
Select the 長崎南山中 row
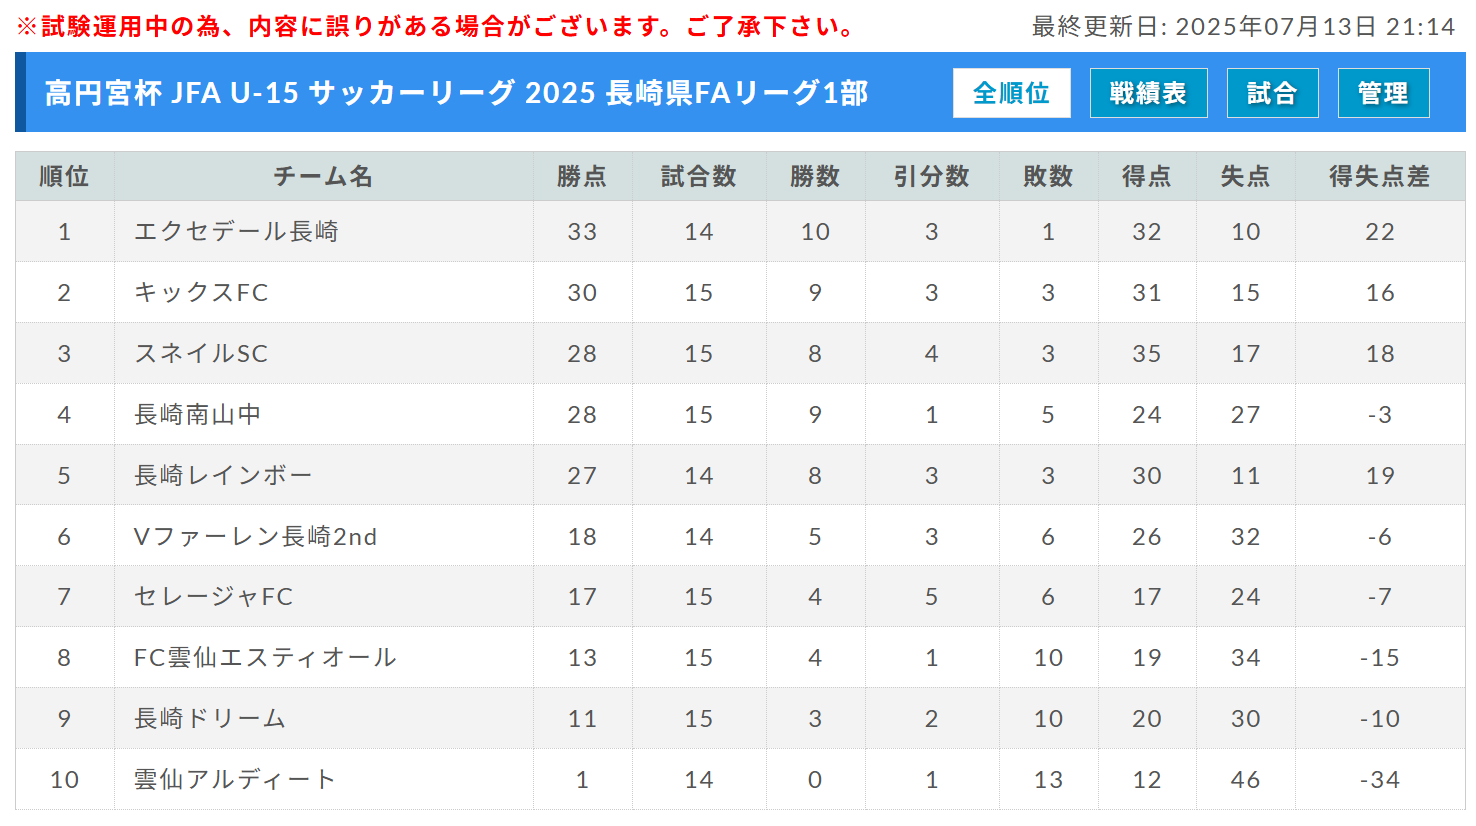(740, 415)
